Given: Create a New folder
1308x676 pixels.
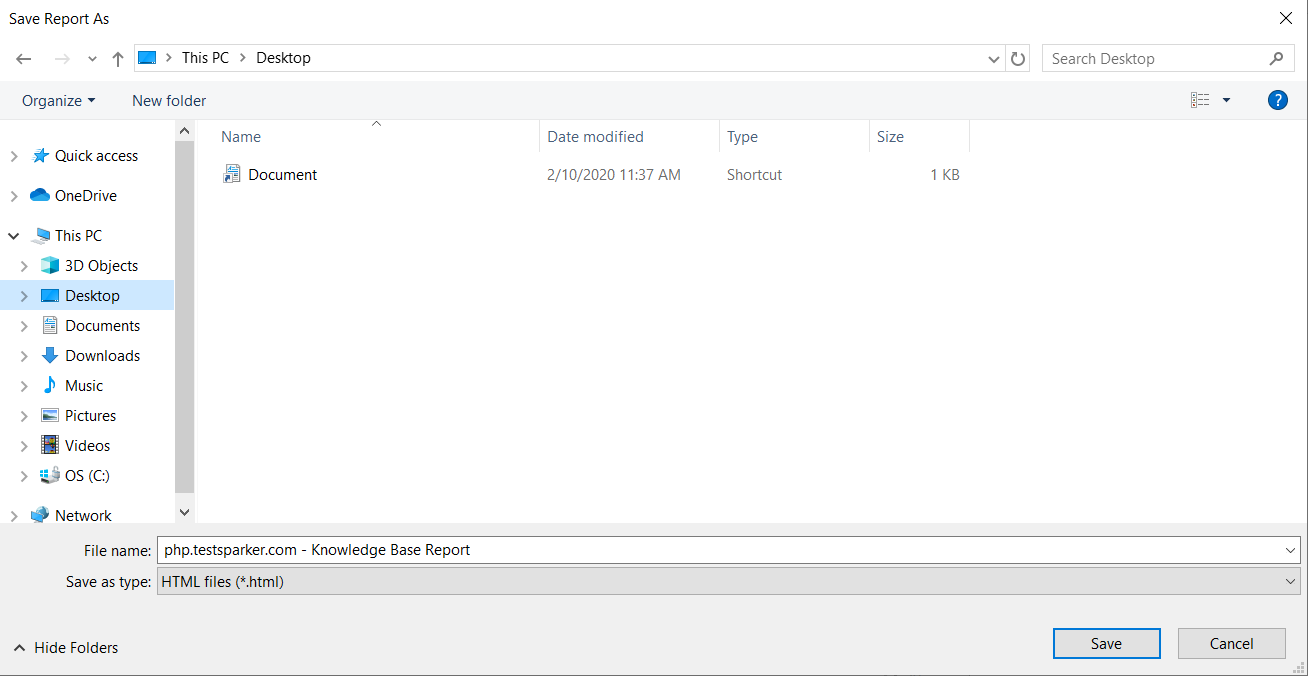Looking at the screenshot, I should tap(168, 100).
